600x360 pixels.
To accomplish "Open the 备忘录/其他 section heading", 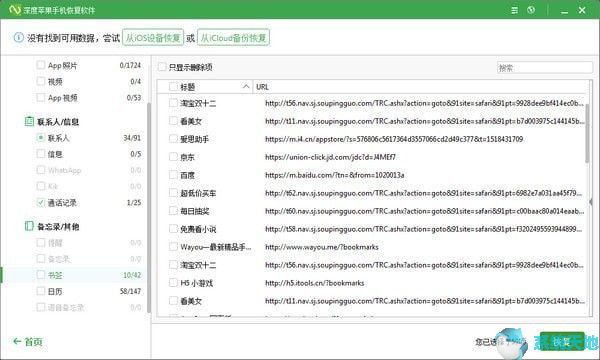I will pos(58,226).
